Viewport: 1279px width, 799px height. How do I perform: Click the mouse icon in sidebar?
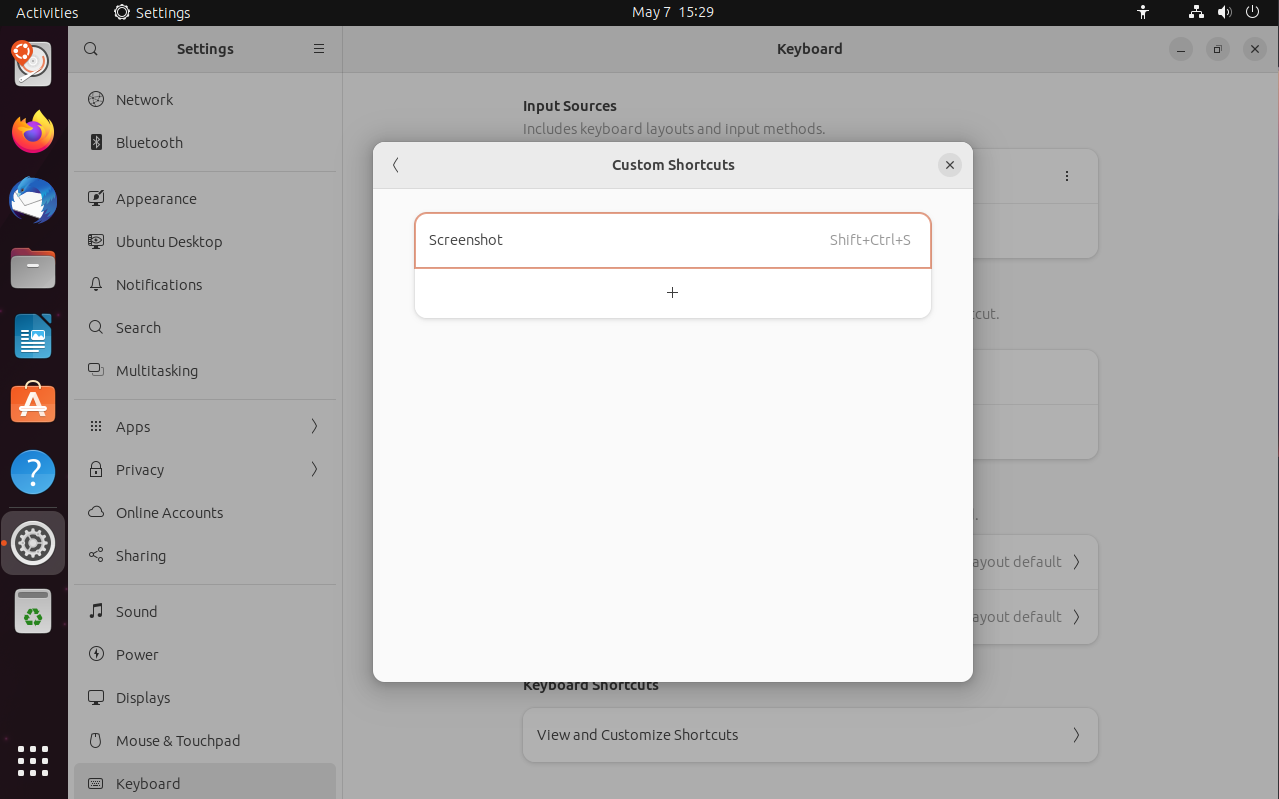(x=96, y=740)
